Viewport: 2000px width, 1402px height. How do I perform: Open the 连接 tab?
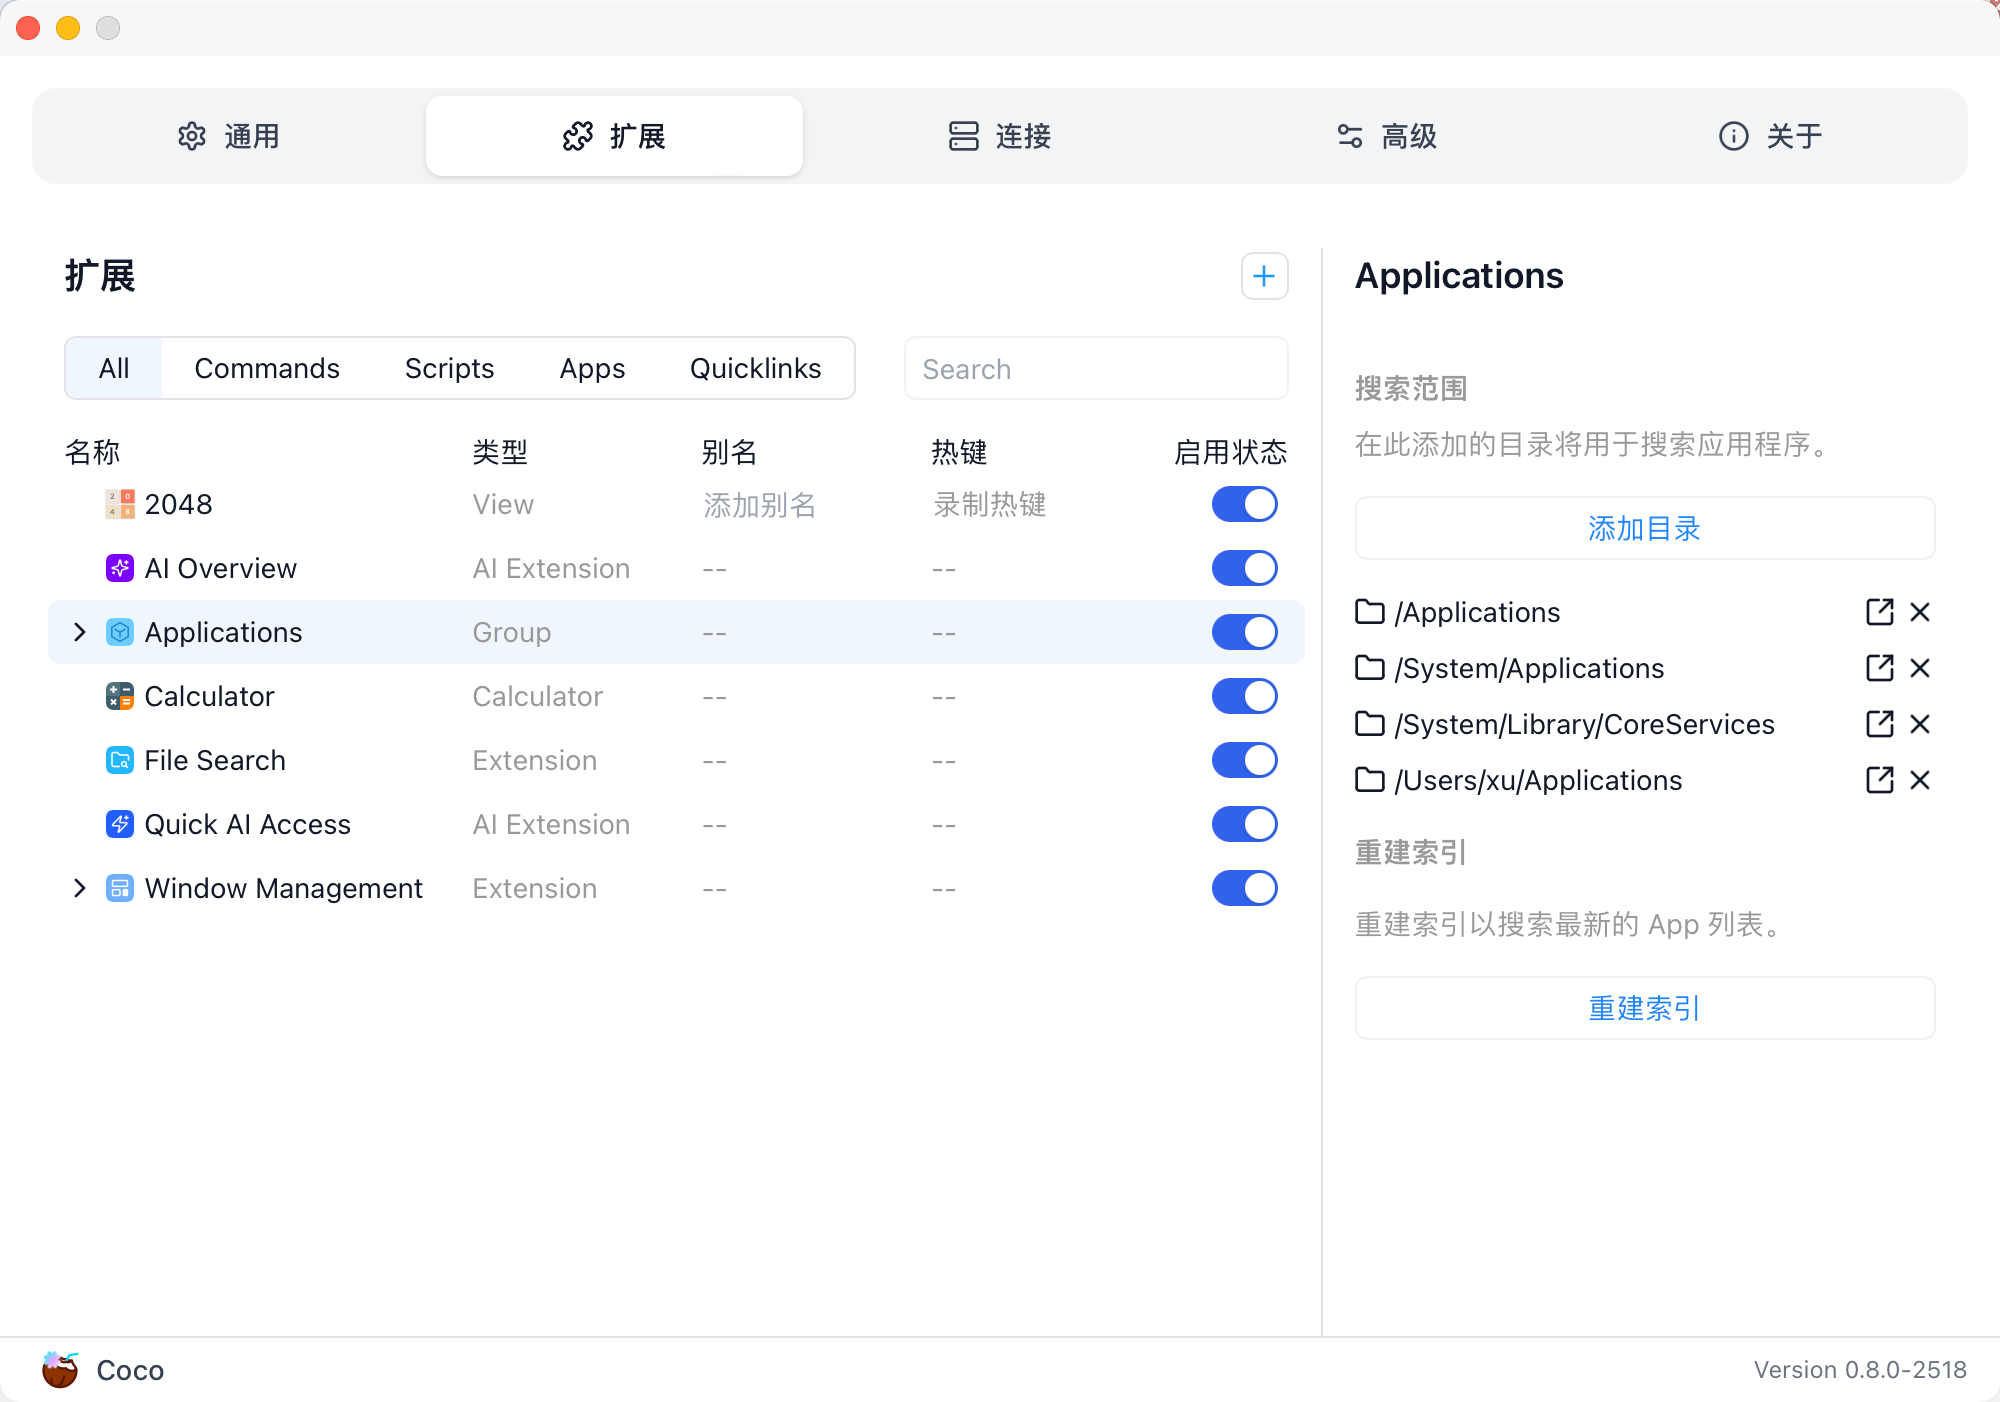[1000, 136]
